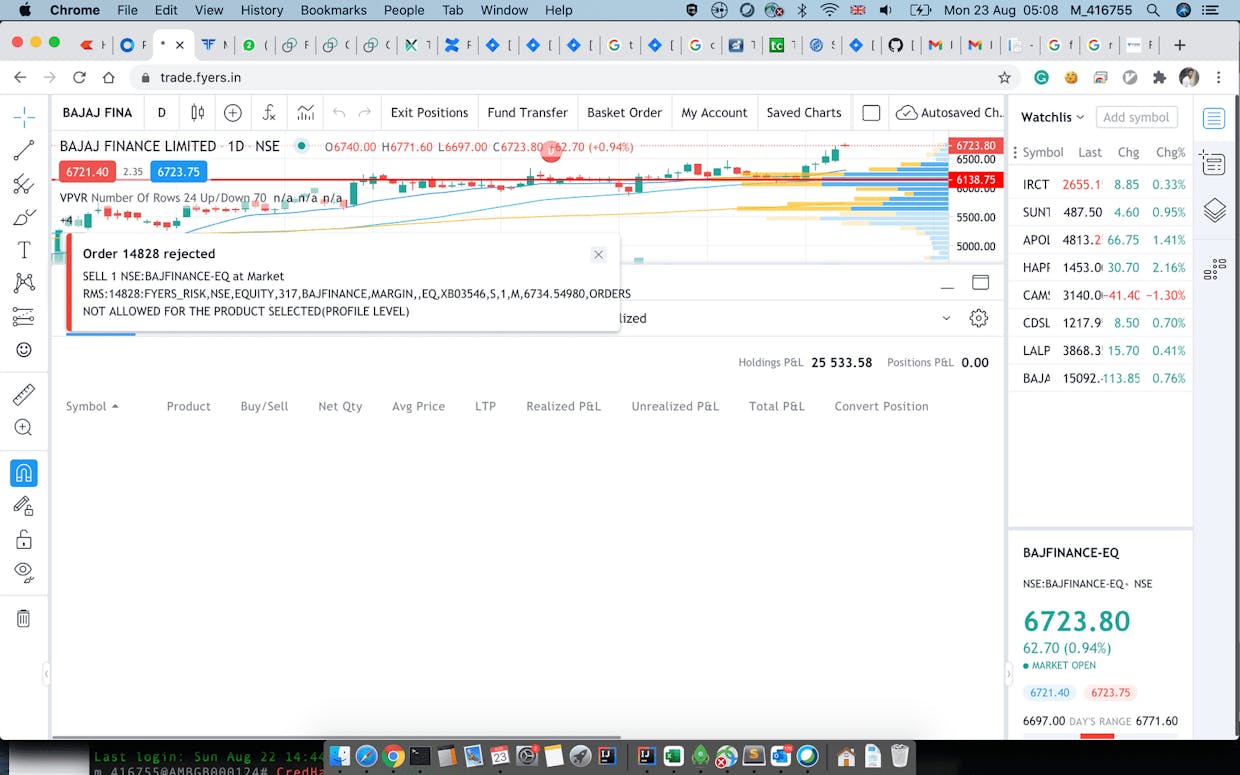This screenshot has width=1240, height=775.
Task: Select the ruler measure tool
Action: pyautogui.click(x=24, y=394)
